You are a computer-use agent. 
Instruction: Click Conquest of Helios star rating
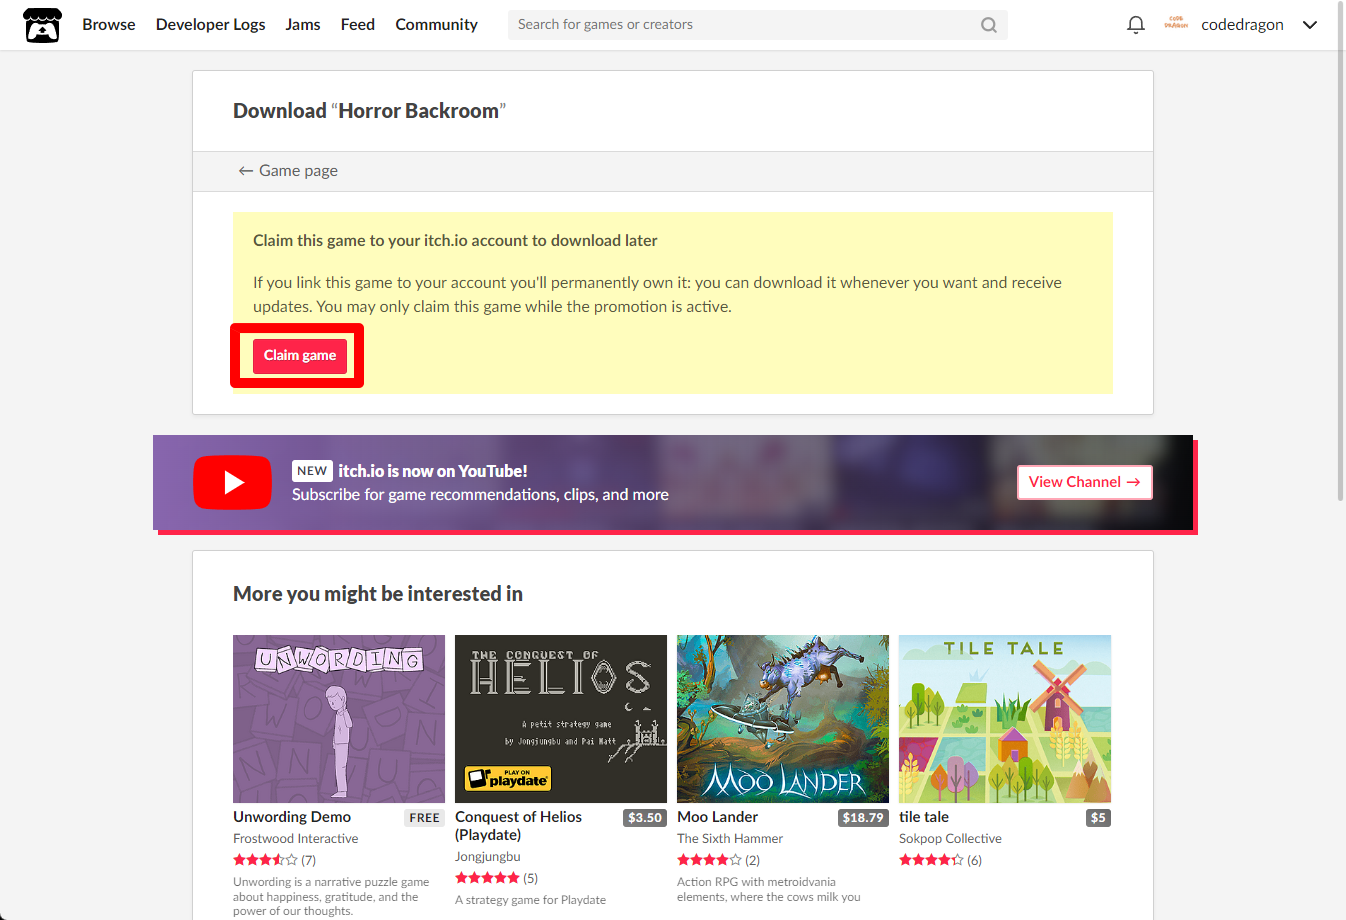click(x=487, y=878)
